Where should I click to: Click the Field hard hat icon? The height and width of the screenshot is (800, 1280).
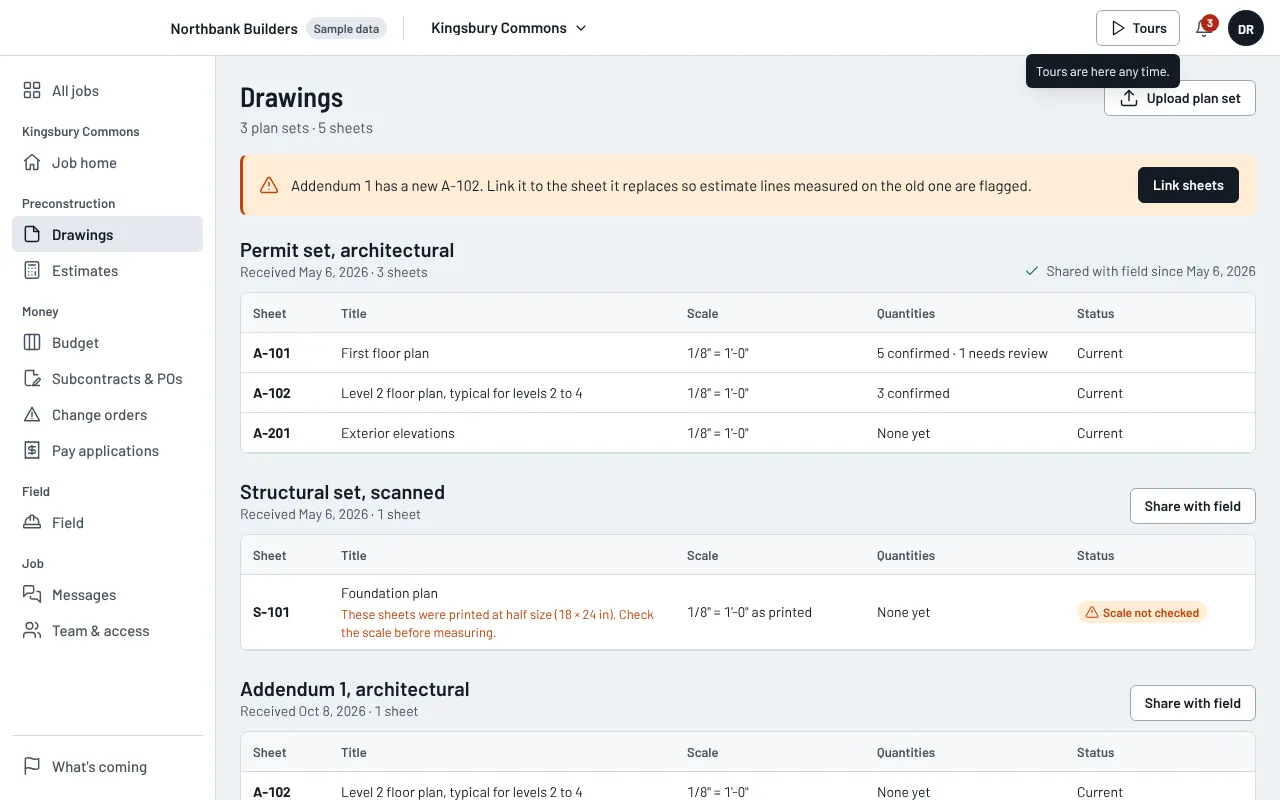click(x=32, y=523)
